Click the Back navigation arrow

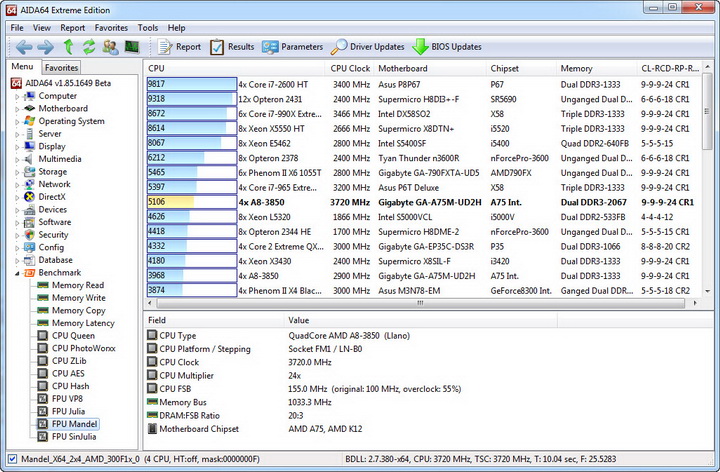[23, 47]
